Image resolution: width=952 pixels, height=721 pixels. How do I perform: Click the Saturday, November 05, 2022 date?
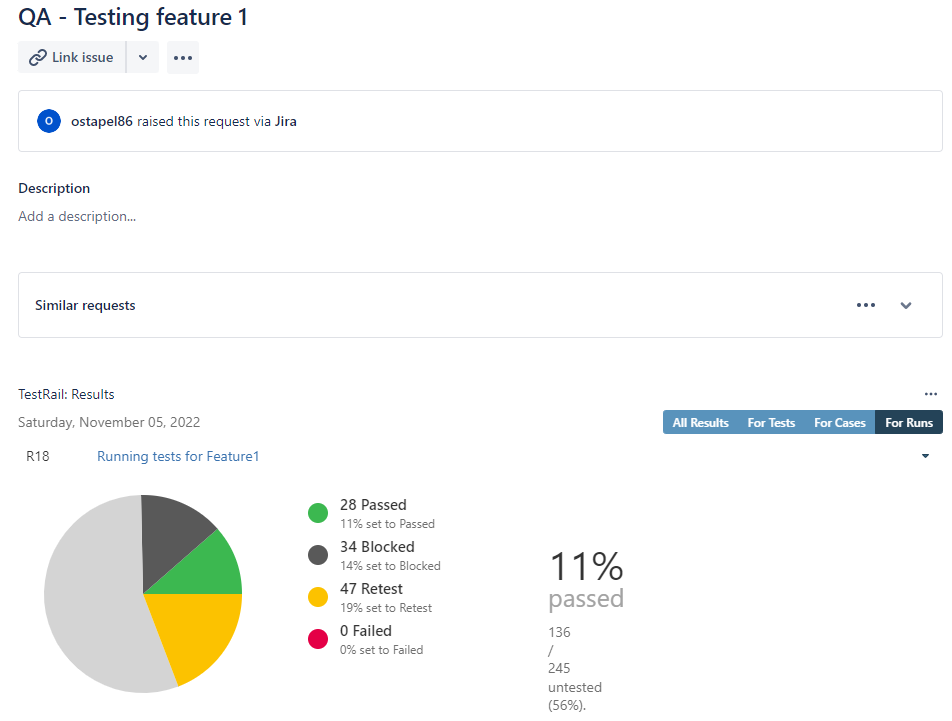109,422
